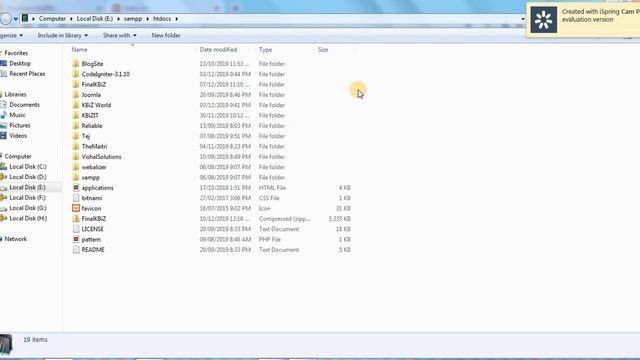This screenshot has height=360, width=640.
Task: Sort by the Type column header
Action: tap(265, 50)
